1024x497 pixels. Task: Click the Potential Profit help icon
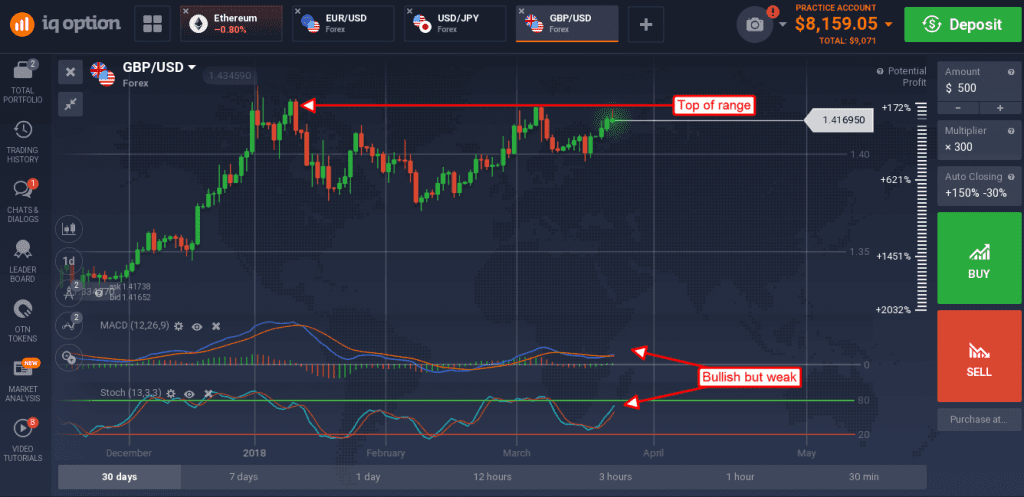click(880, 71)
